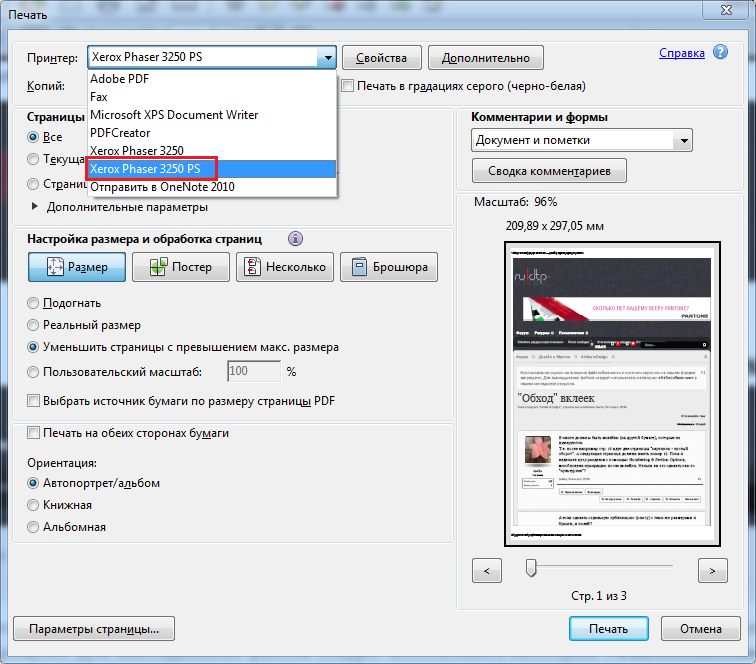The width and height of the screenshot is (756, 664).
Task: Select Microsoft XPS Document Writer
Action: coord(212,115)
